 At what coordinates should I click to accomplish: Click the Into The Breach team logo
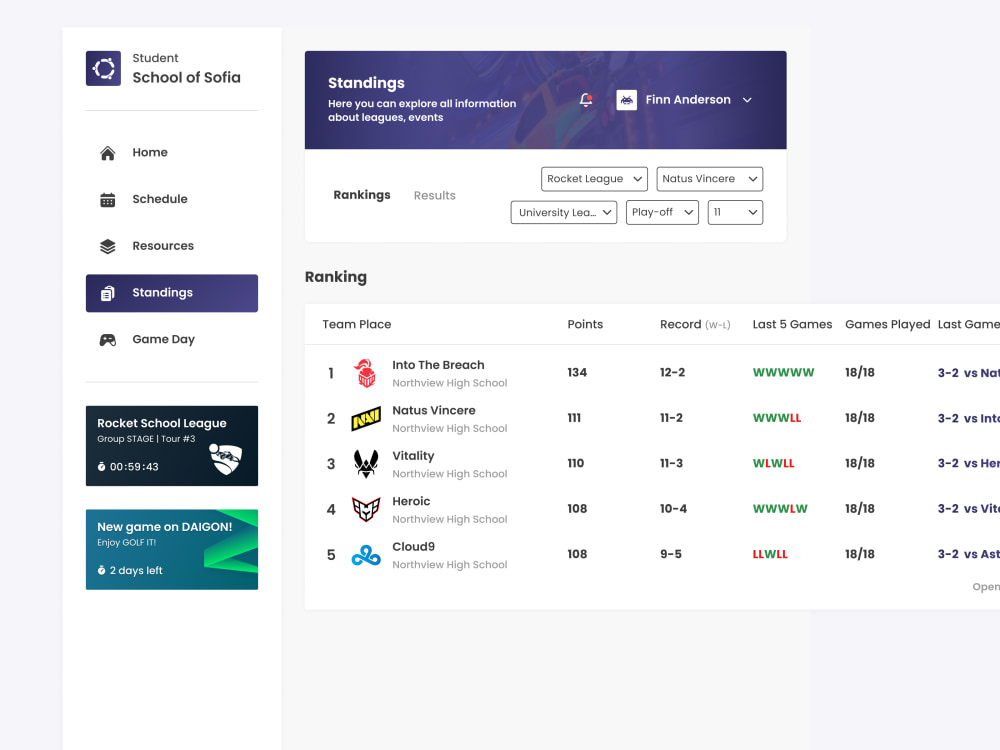click(x=366, y=372)
